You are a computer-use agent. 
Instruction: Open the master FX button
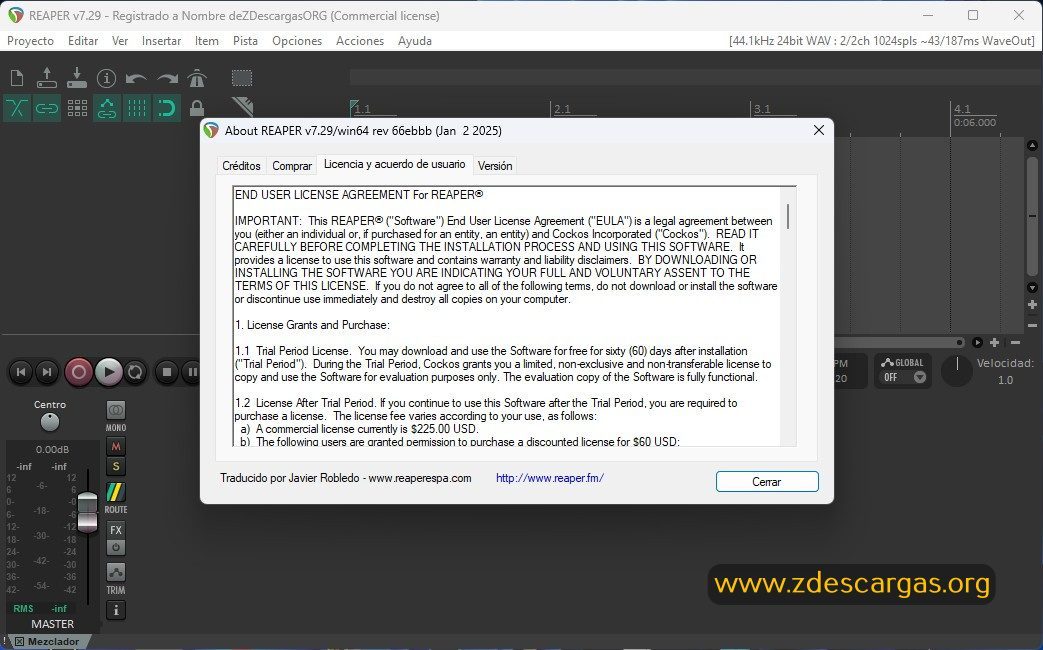pos(116,530)
